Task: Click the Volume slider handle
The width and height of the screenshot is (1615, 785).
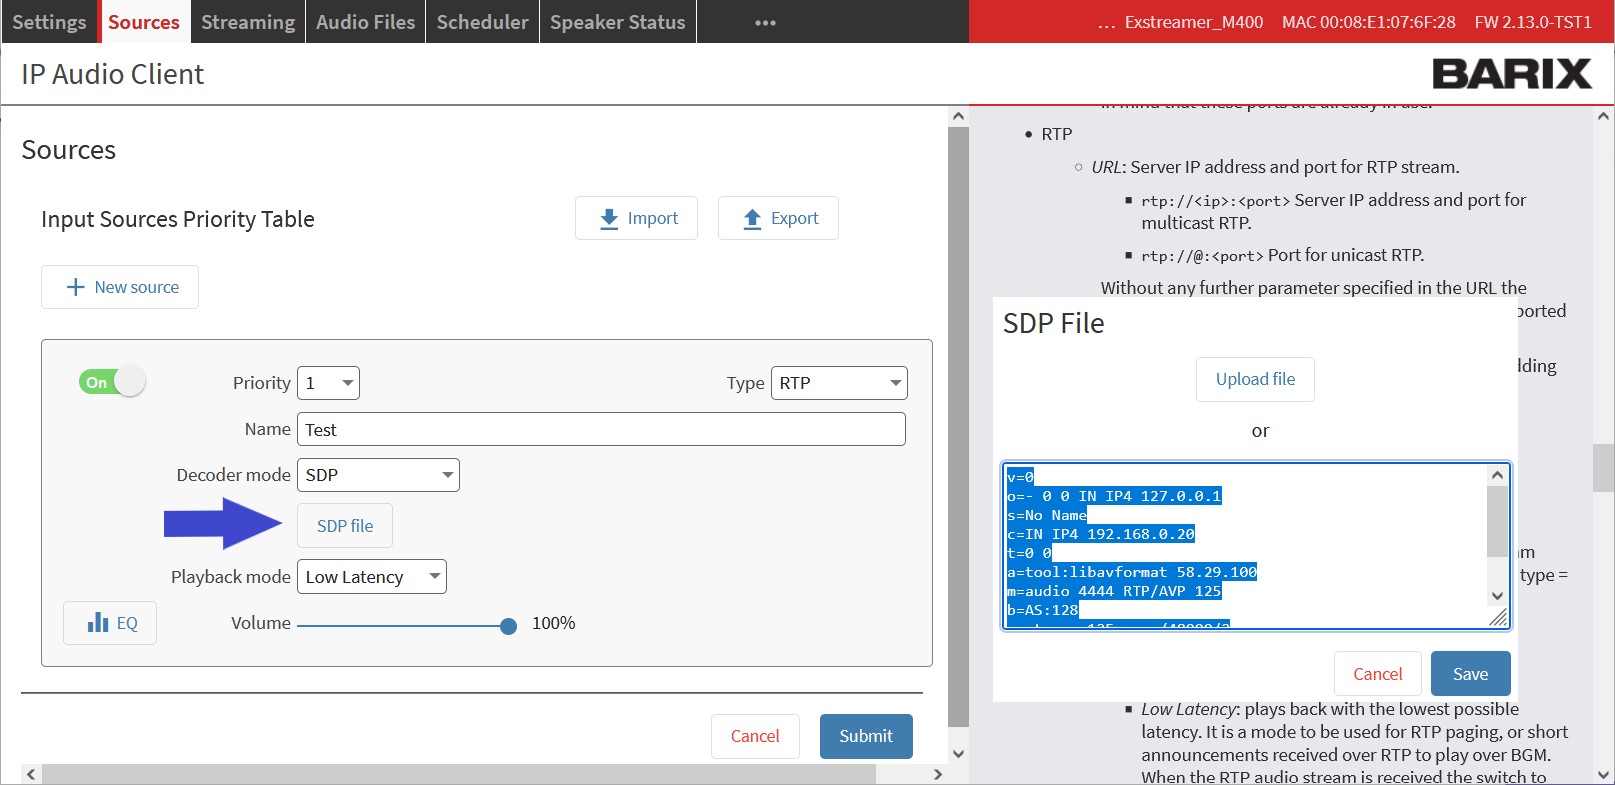Action: (508, 626)
